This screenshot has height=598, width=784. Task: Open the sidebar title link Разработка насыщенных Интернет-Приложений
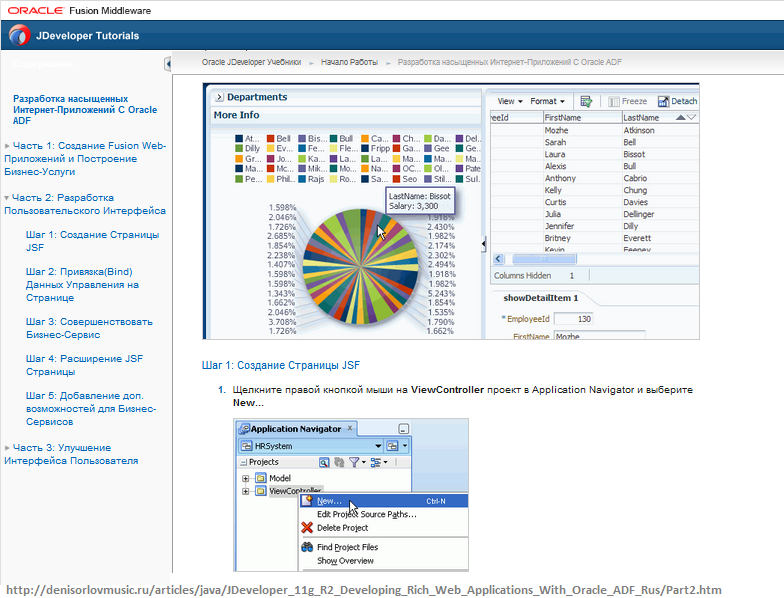pos(85,110)
